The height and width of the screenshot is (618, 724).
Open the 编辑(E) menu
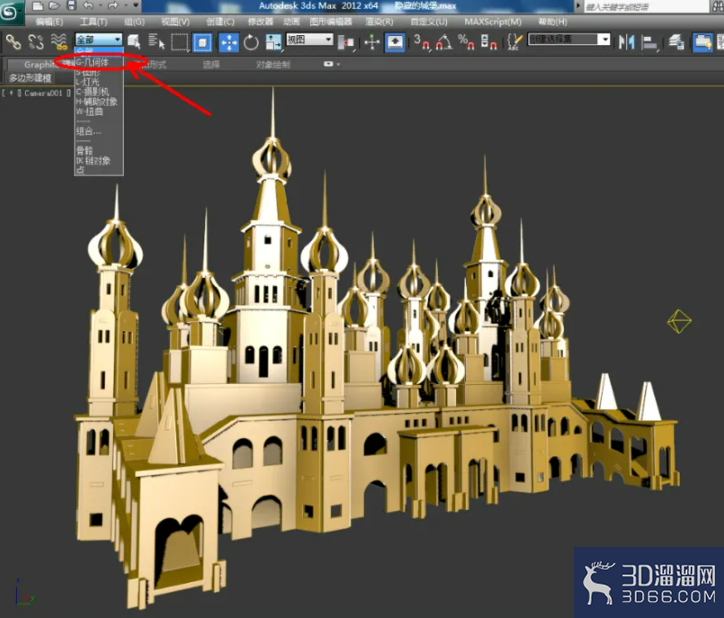click(x=49, y=22)
